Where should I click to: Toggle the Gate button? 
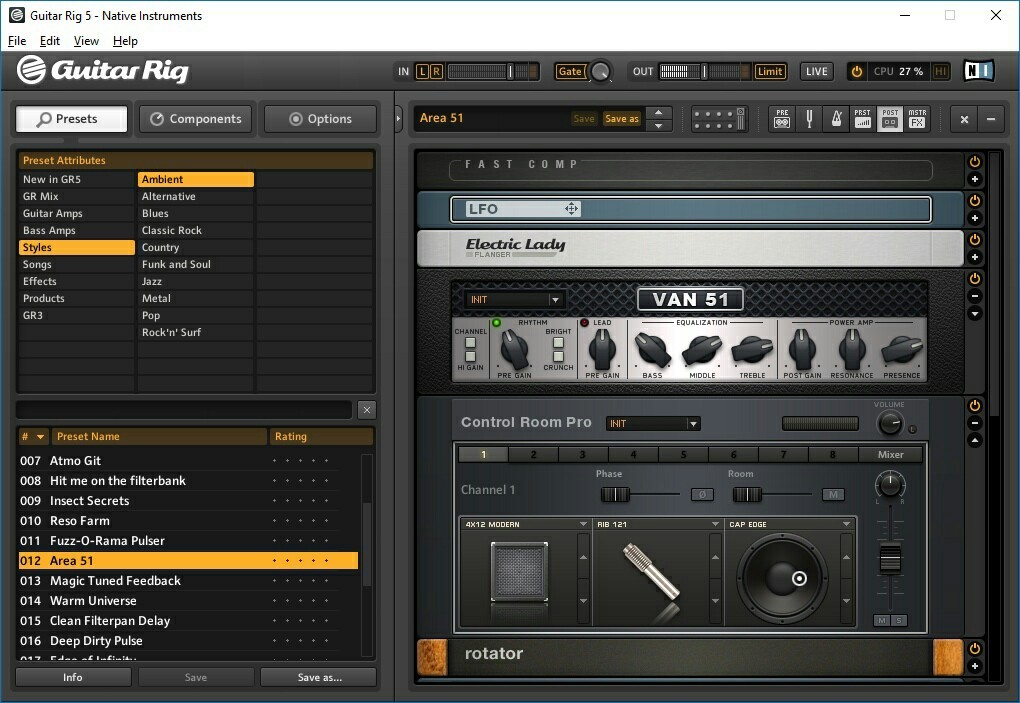click(x=570, y=72)
